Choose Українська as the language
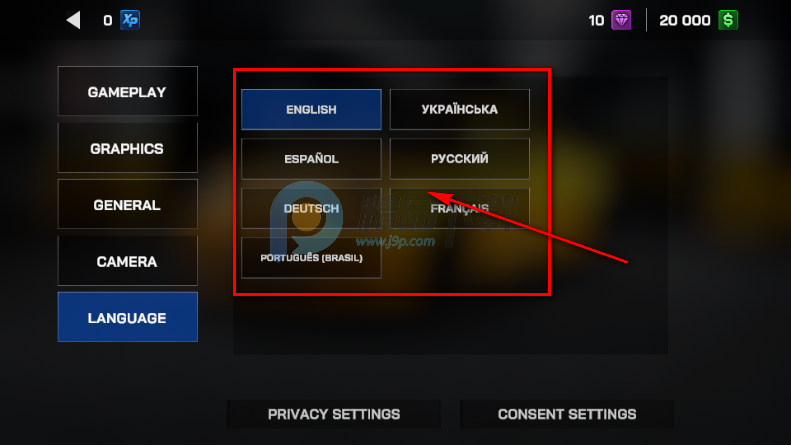The image size is (791, 445). [460, 109]
